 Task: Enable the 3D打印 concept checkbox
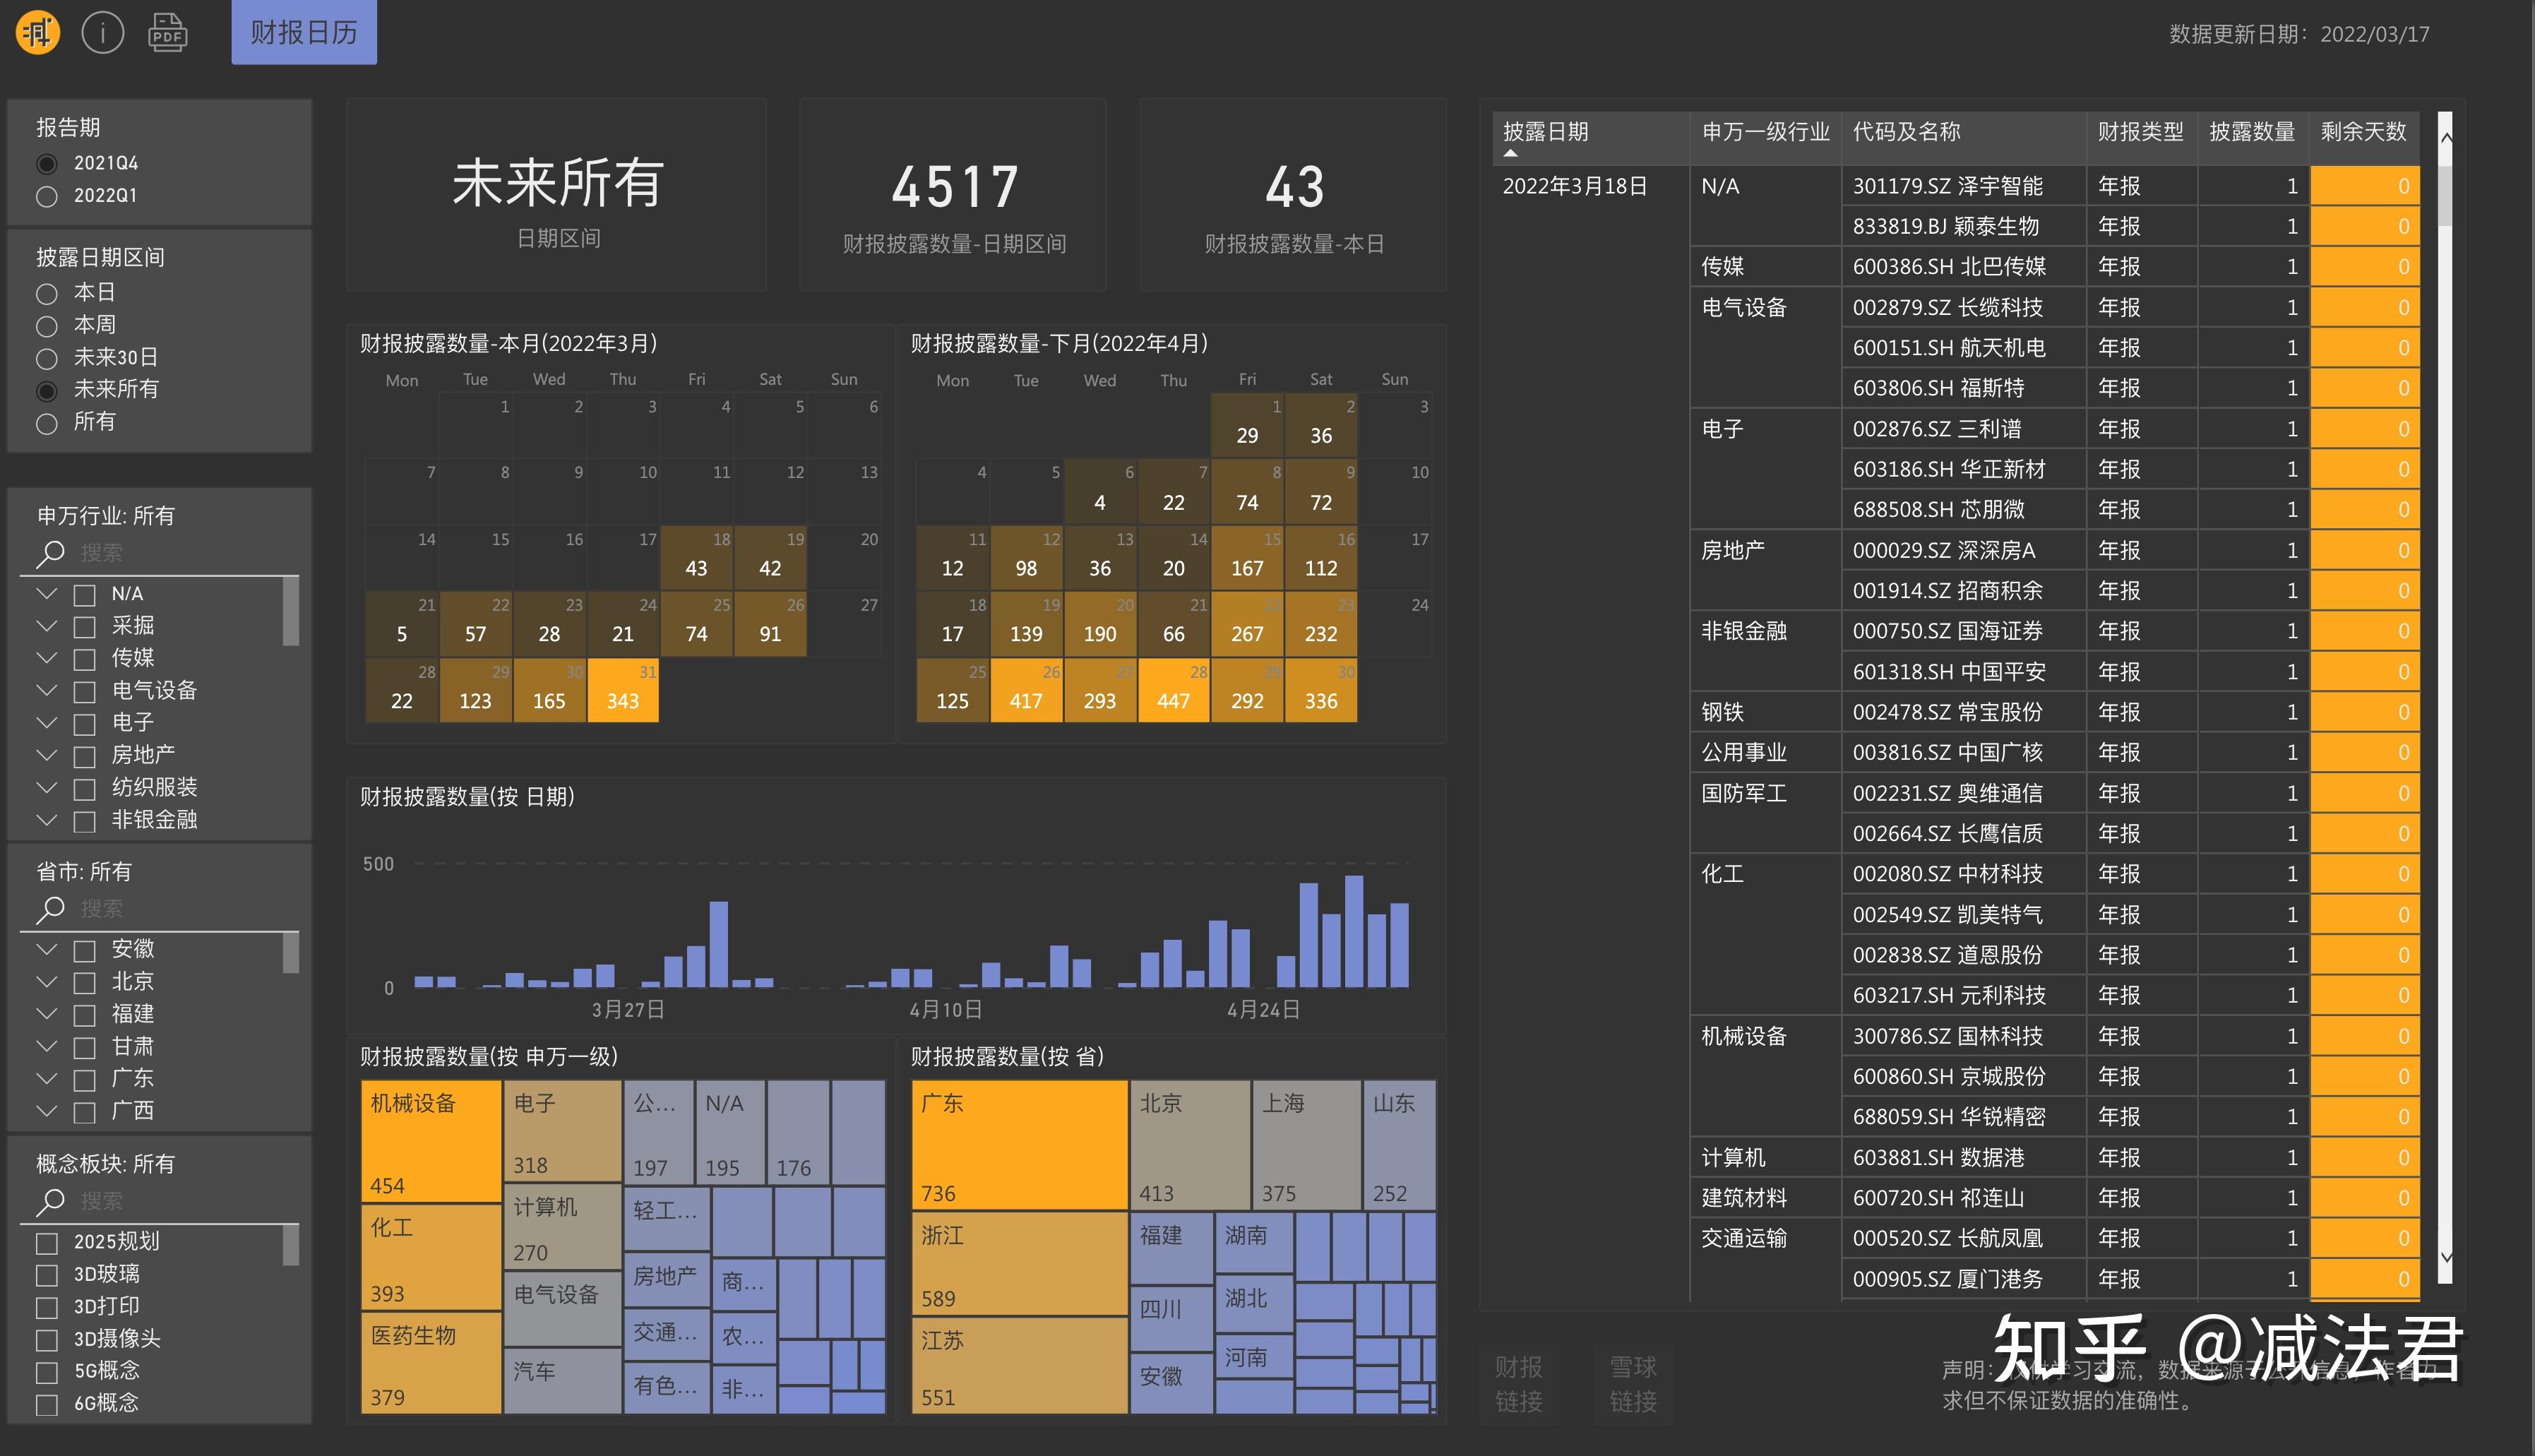(46, 1306)
